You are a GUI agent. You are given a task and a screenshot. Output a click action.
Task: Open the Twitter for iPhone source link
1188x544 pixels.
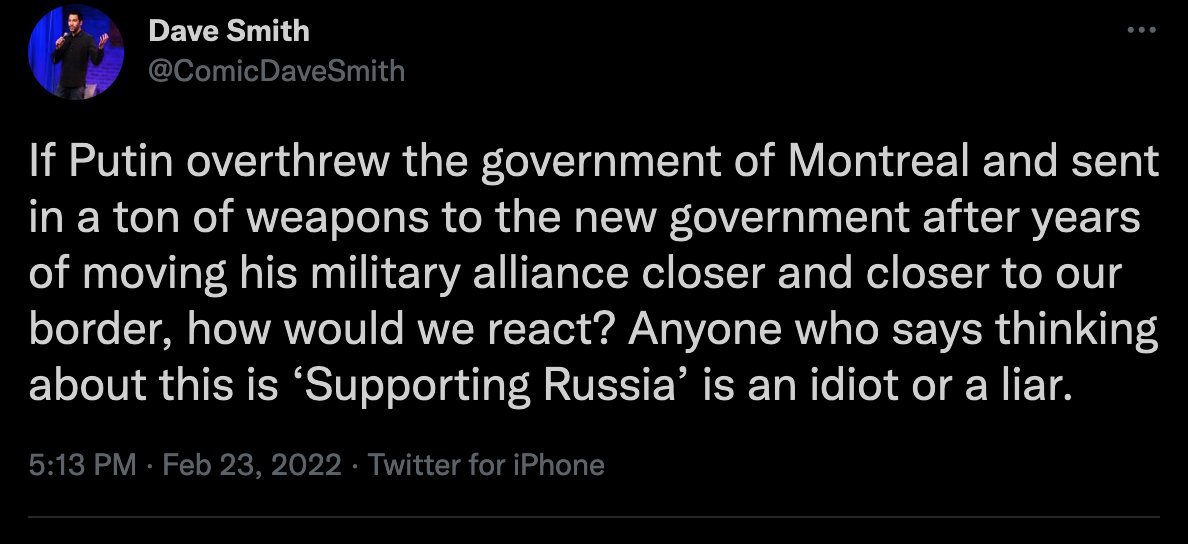[487, 465]
